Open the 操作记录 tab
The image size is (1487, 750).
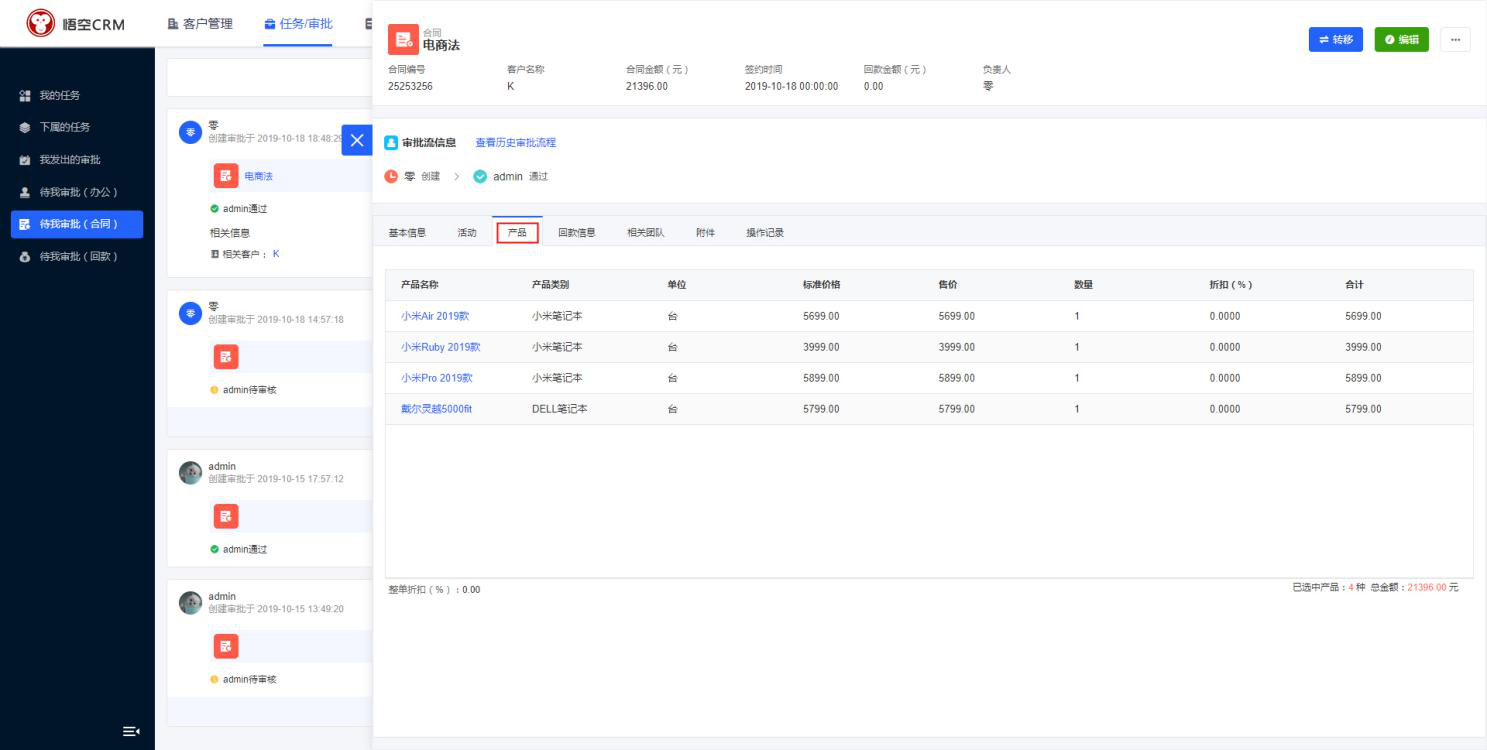765,233
